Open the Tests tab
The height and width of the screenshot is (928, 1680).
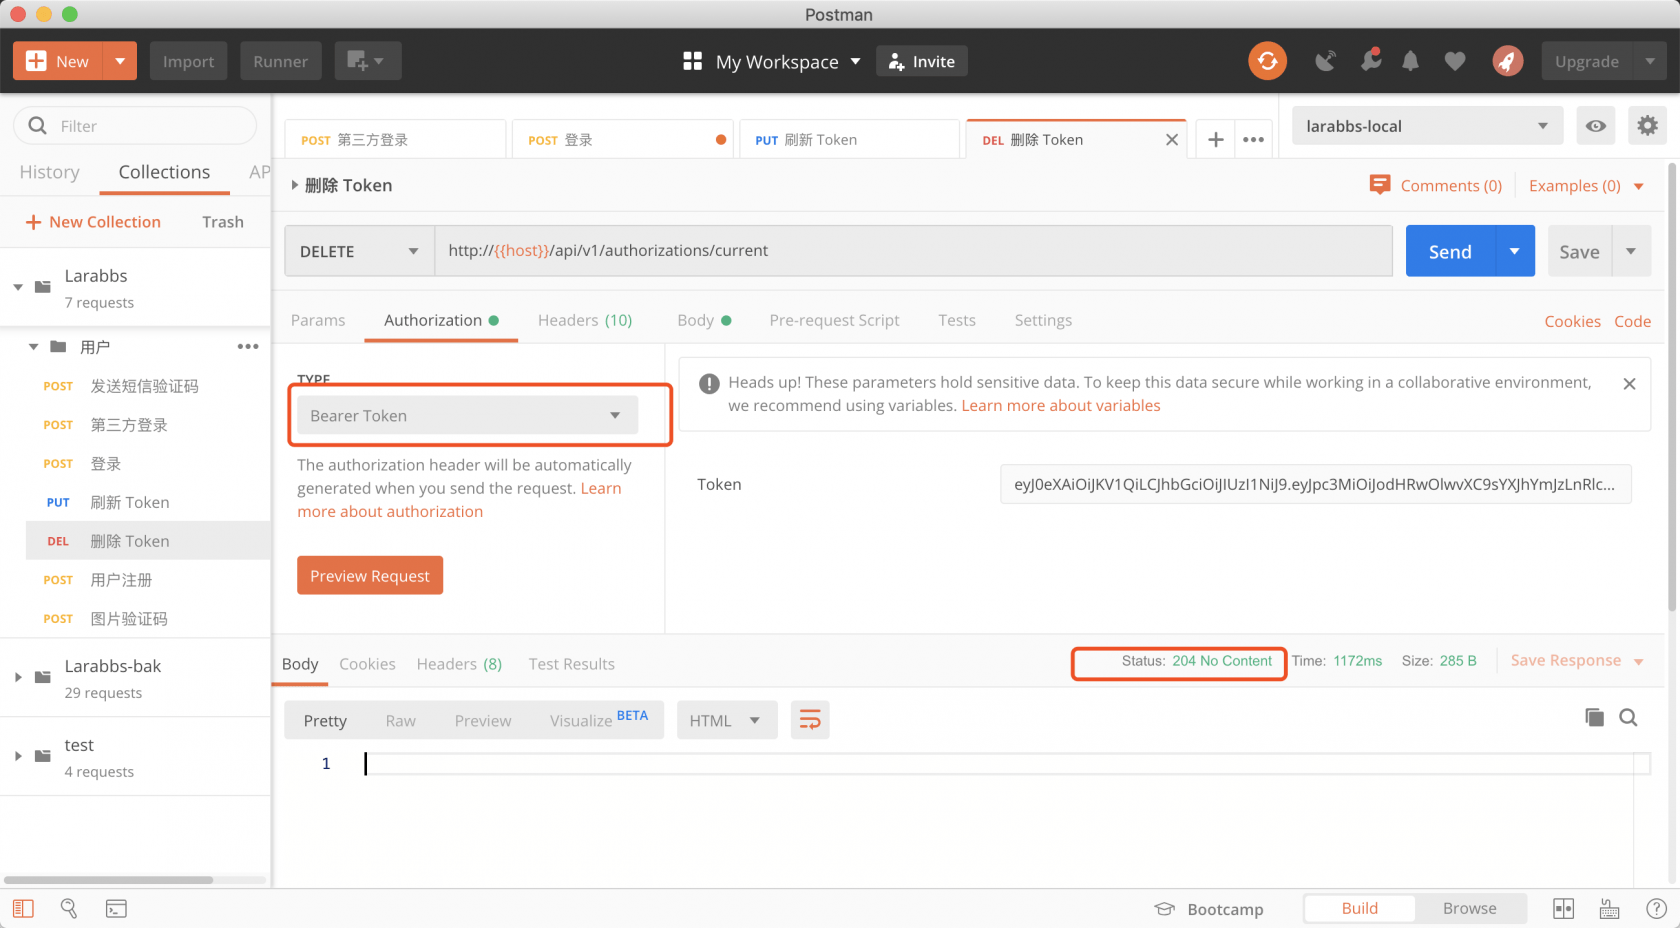coord(957,320)
